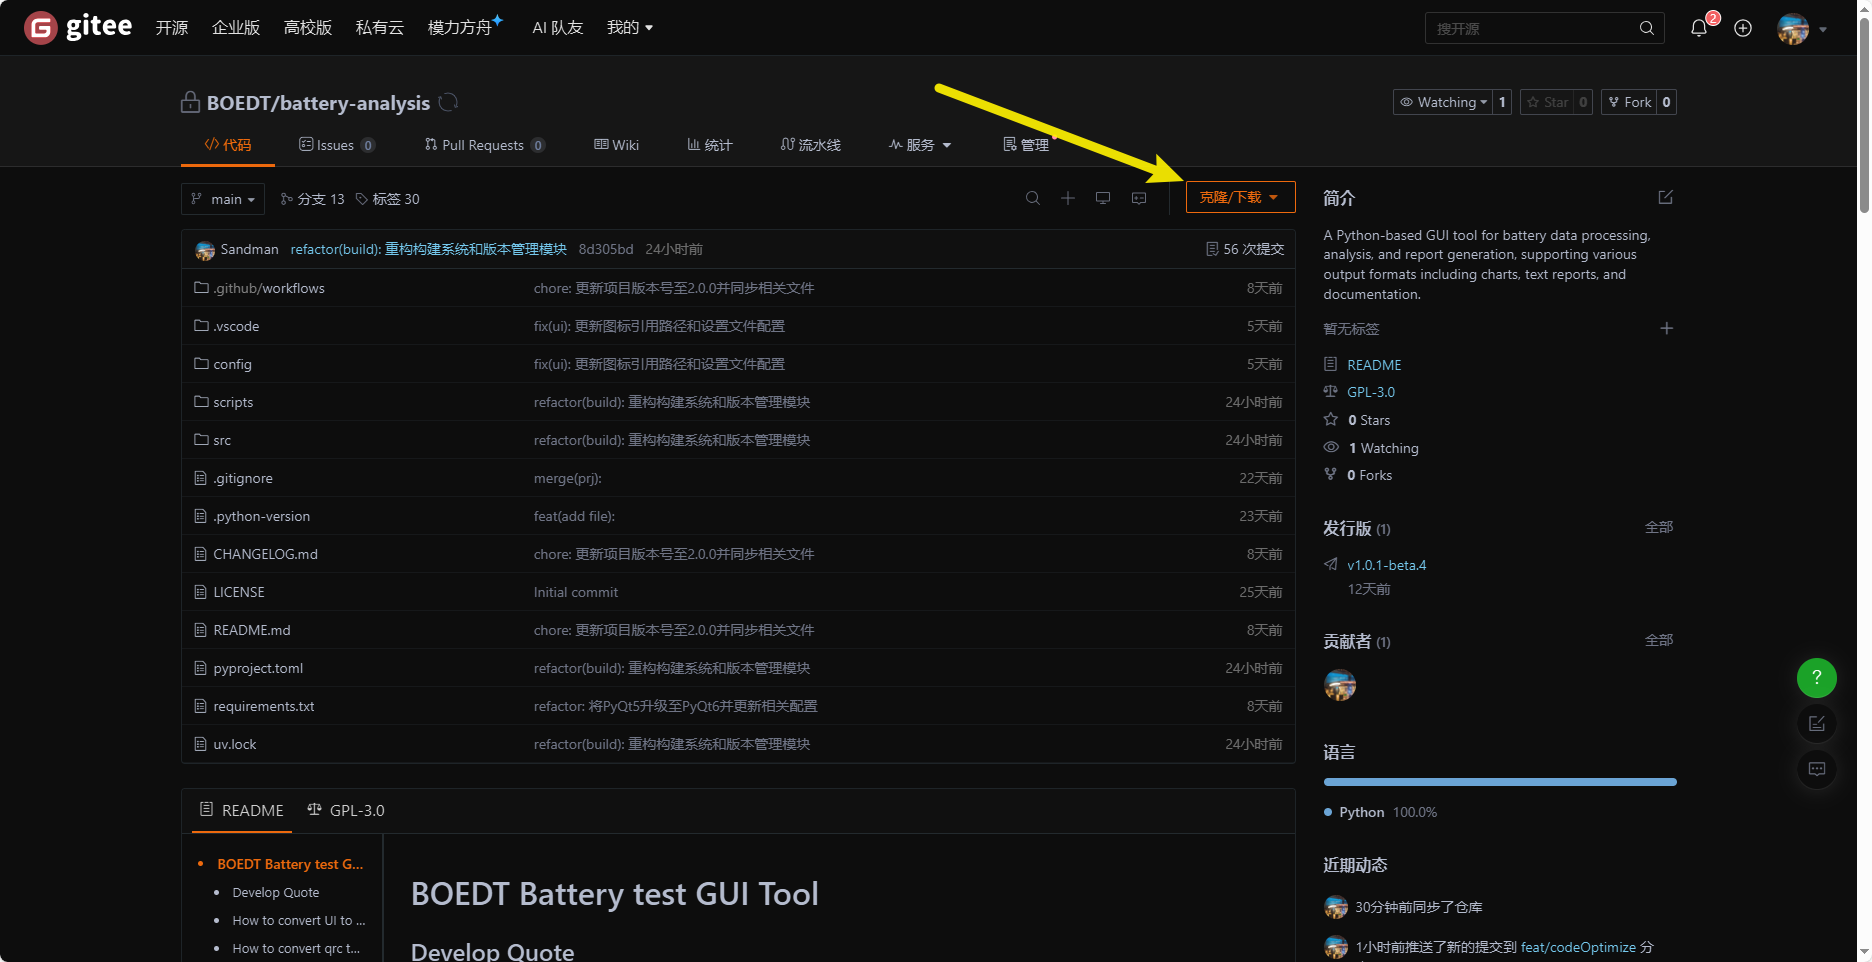Switch to the 代码 tab

[x=228, y=145]
